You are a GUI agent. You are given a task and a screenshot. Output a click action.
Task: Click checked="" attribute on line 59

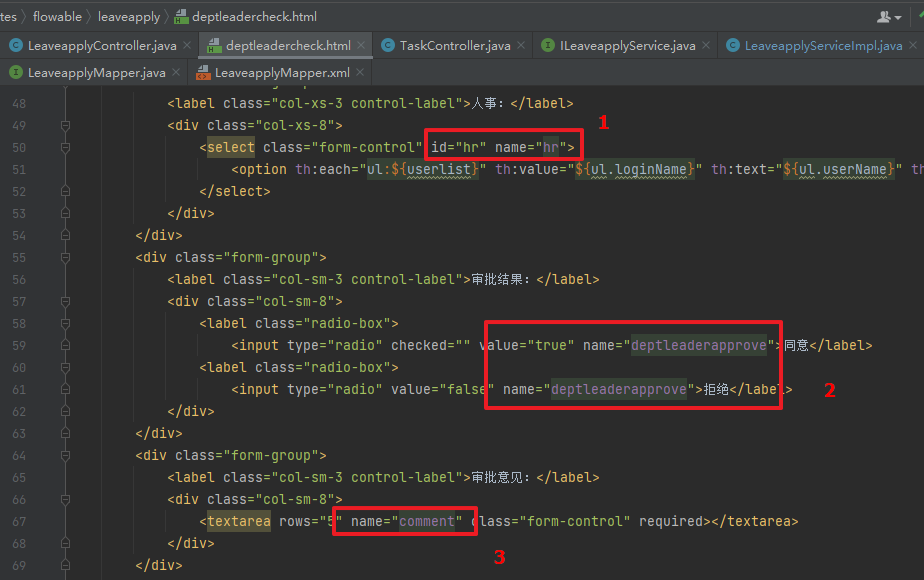pyautogui.click(x=431, y=345)
